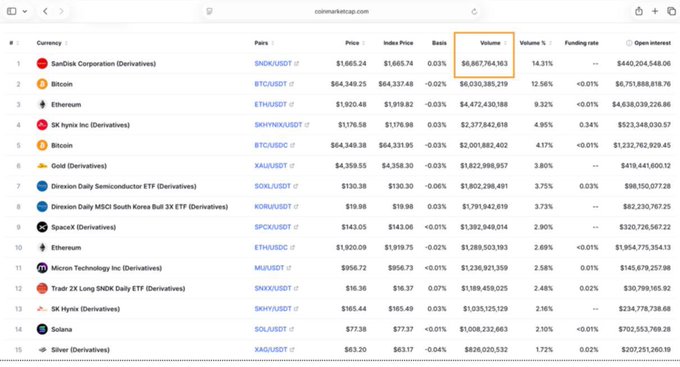Sort by Pairs column header
This screenshot has height=367, width=680.
[264, 43]
